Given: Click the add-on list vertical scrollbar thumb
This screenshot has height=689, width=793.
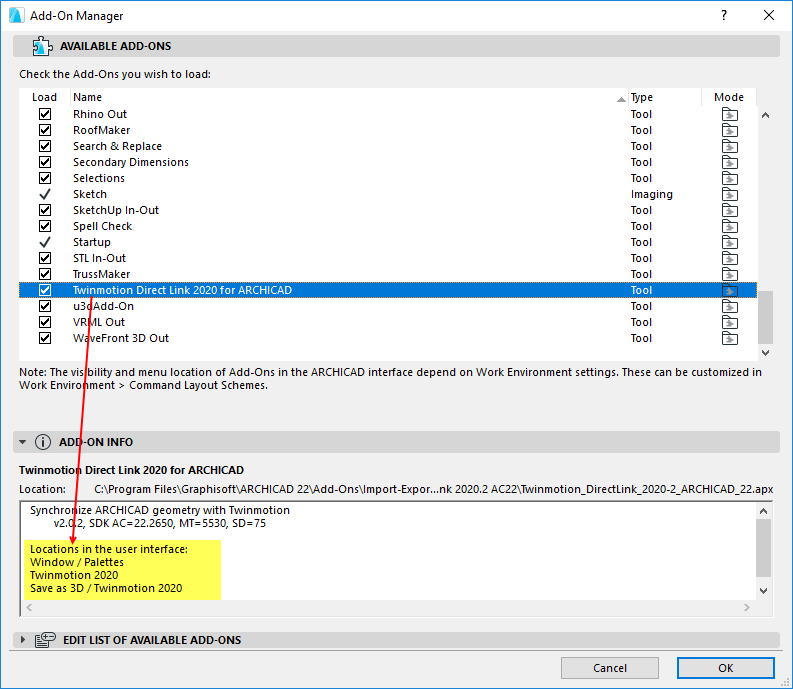Looking at the screenshot, I should 765,317.
